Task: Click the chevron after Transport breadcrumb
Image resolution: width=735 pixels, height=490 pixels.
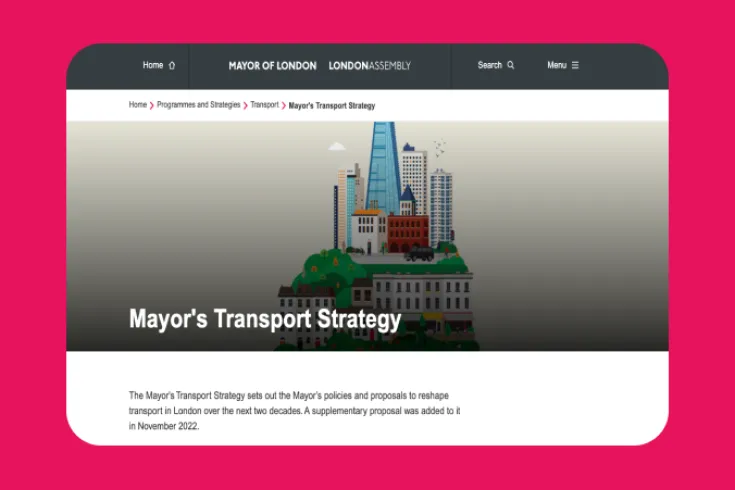Action: click(284, 105)
